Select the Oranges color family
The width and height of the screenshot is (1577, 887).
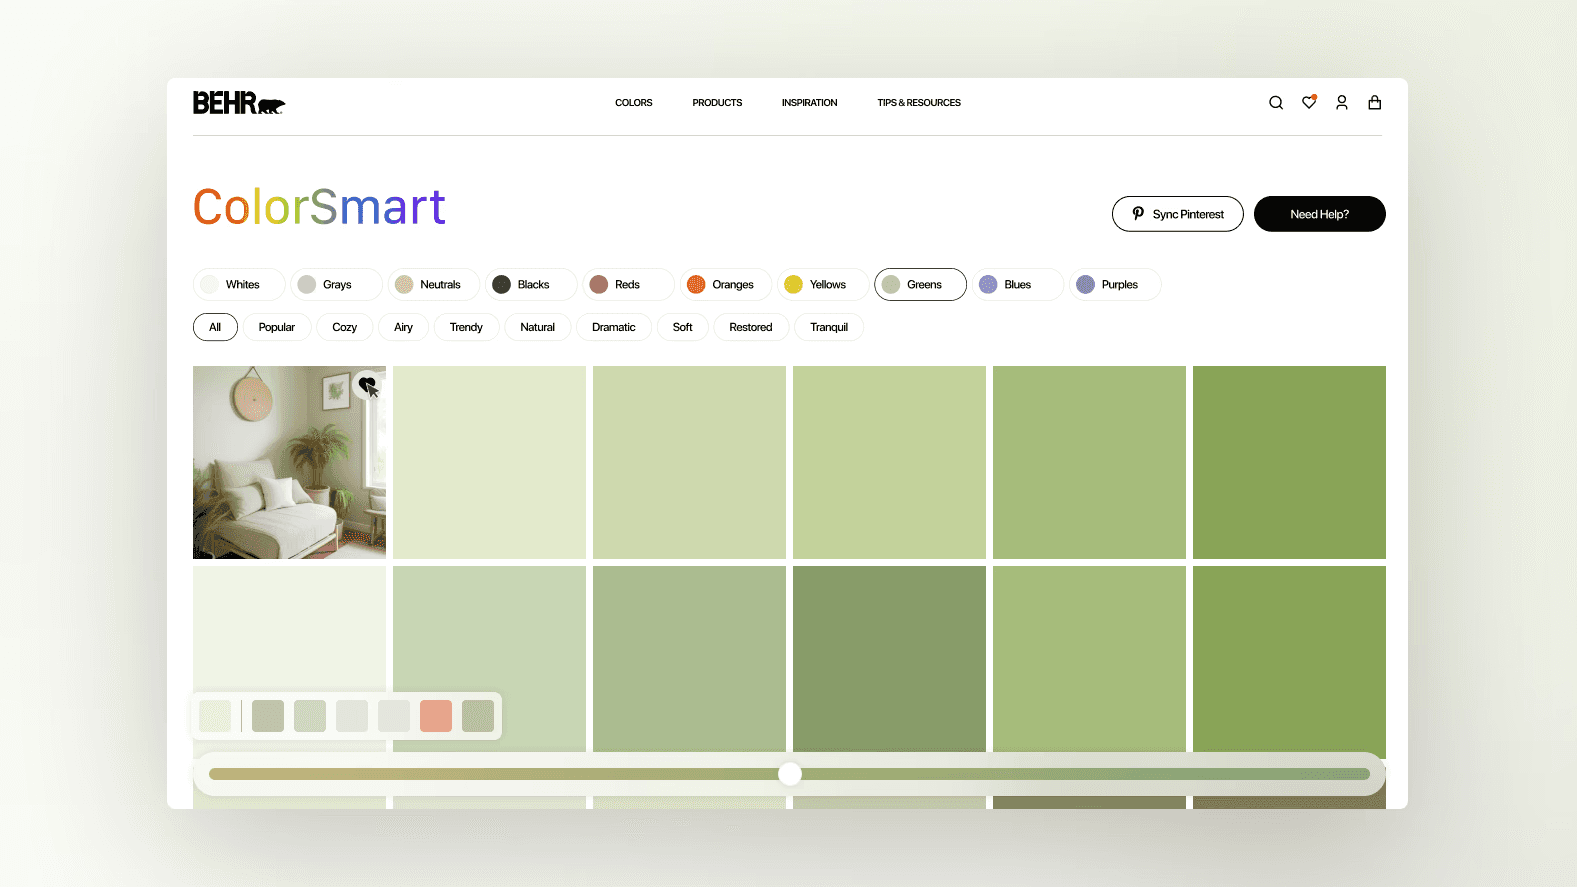tap(726, 285)
